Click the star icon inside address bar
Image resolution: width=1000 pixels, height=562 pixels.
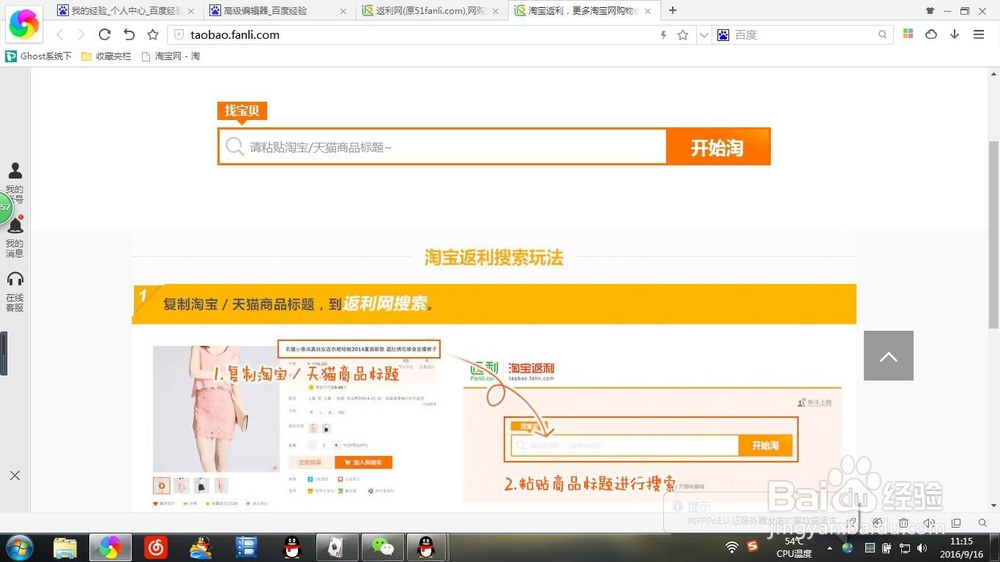(x=683, y=35)
